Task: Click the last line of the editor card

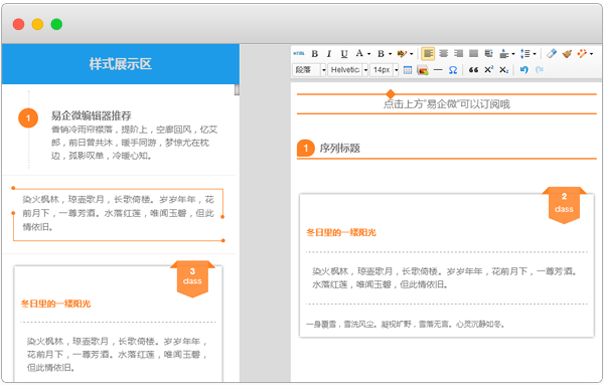Action: click(405, 324)
